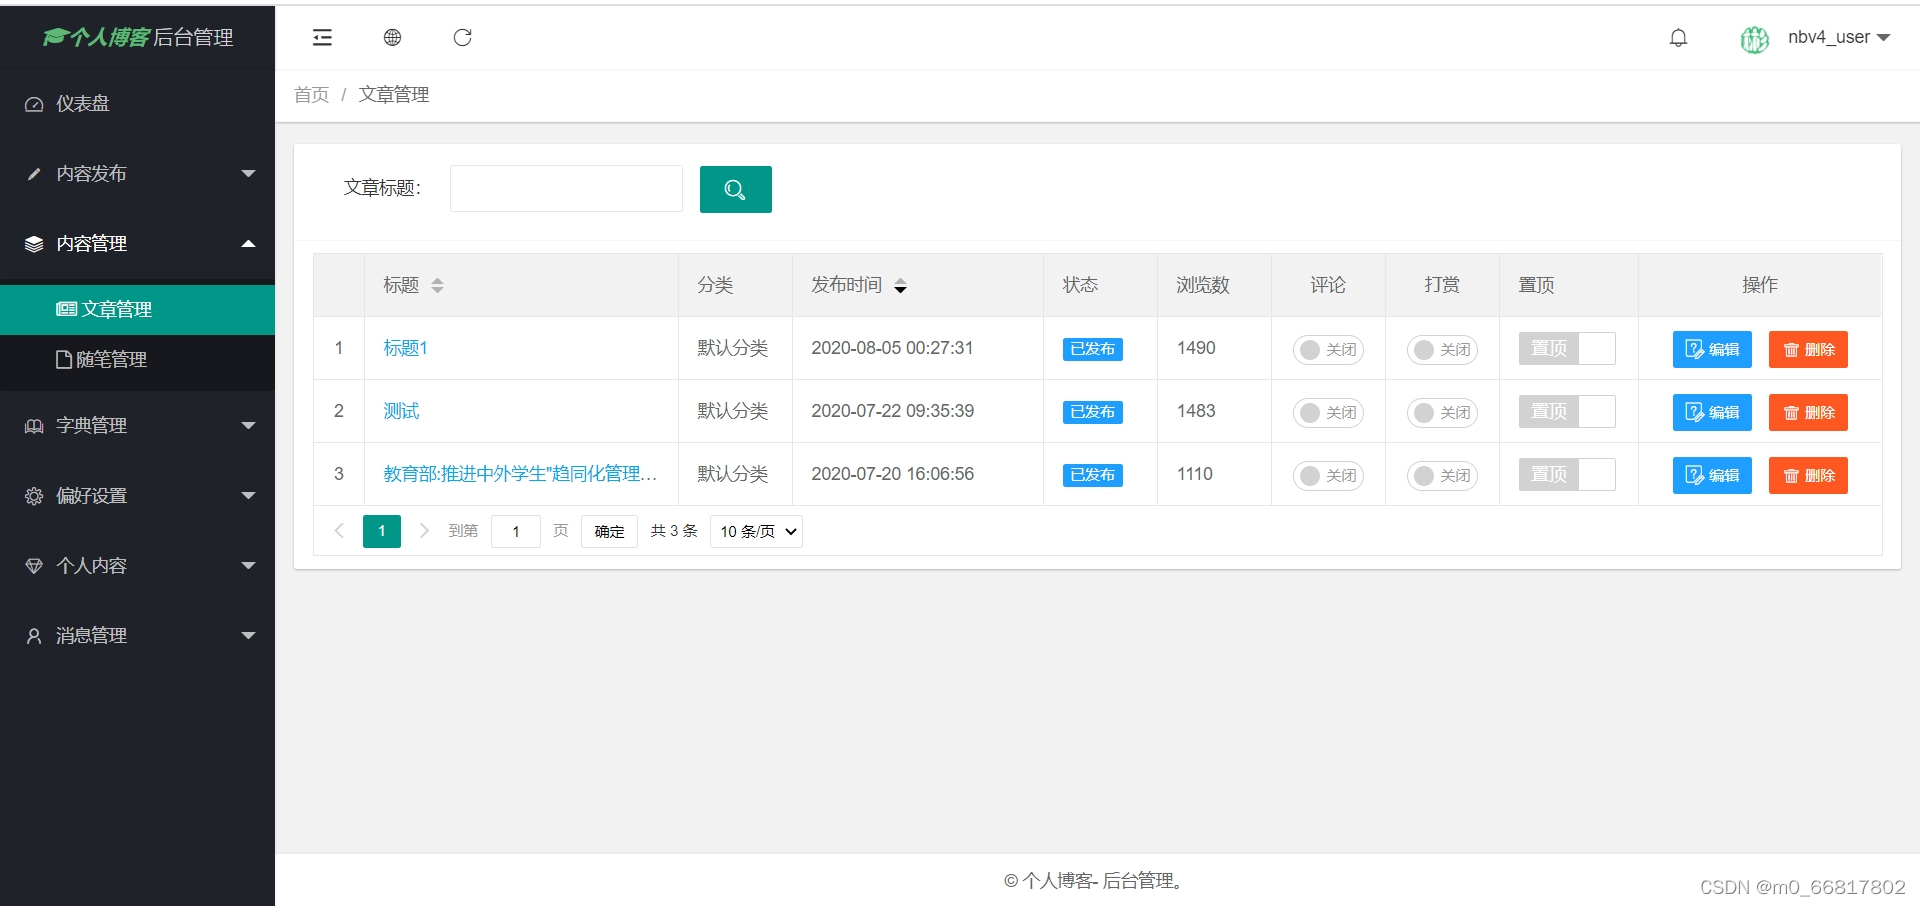The height and width of the screenshot is (906, 1920).
Task: Click the 首页 breadcrumb link
Action: click(310, 94)
